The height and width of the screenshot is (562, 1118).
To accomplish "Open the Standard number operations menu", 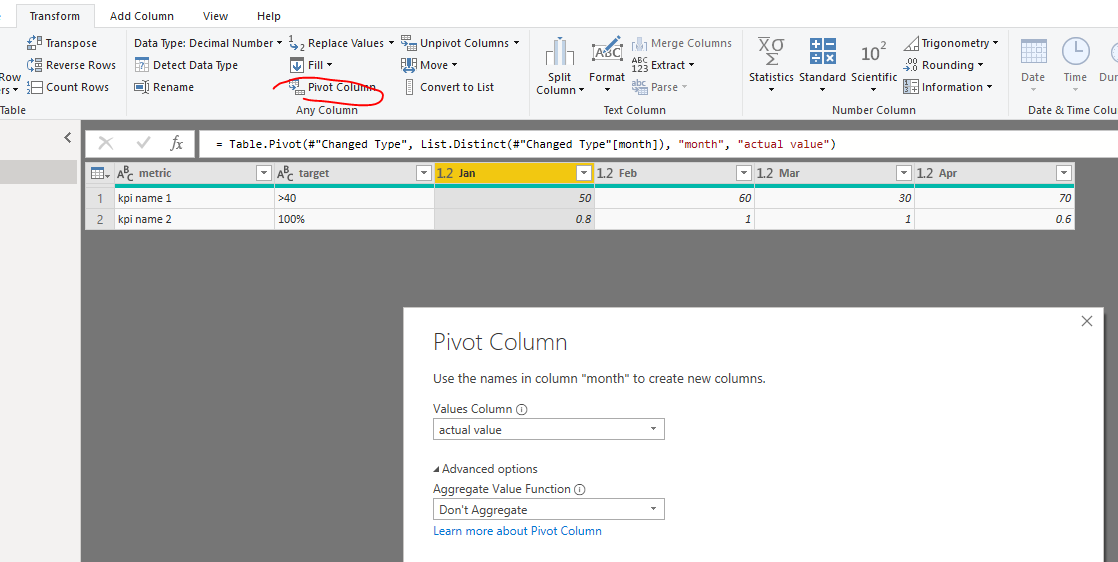I will 822,66.
